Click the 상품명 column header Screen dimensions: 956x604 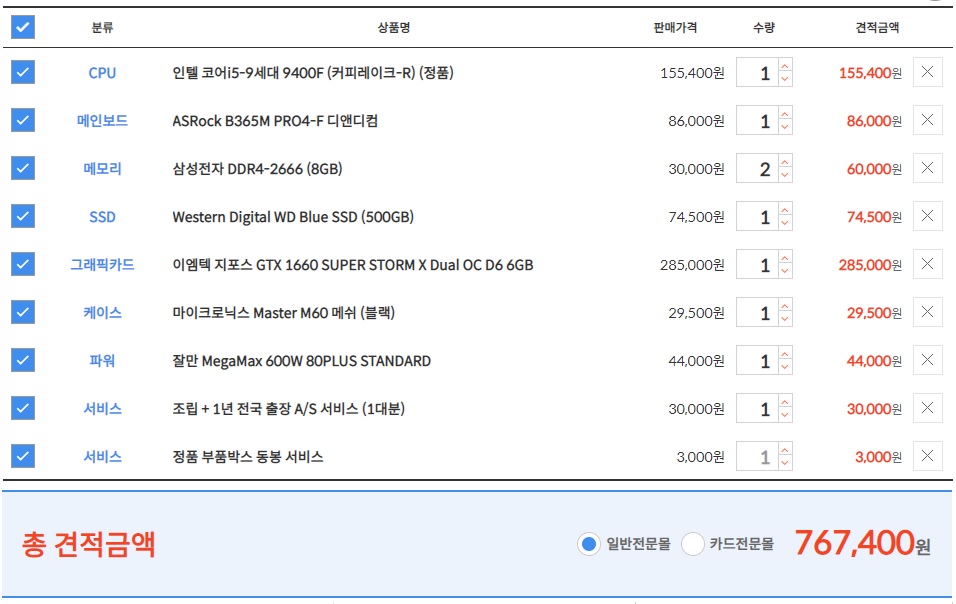coord(393,27)
